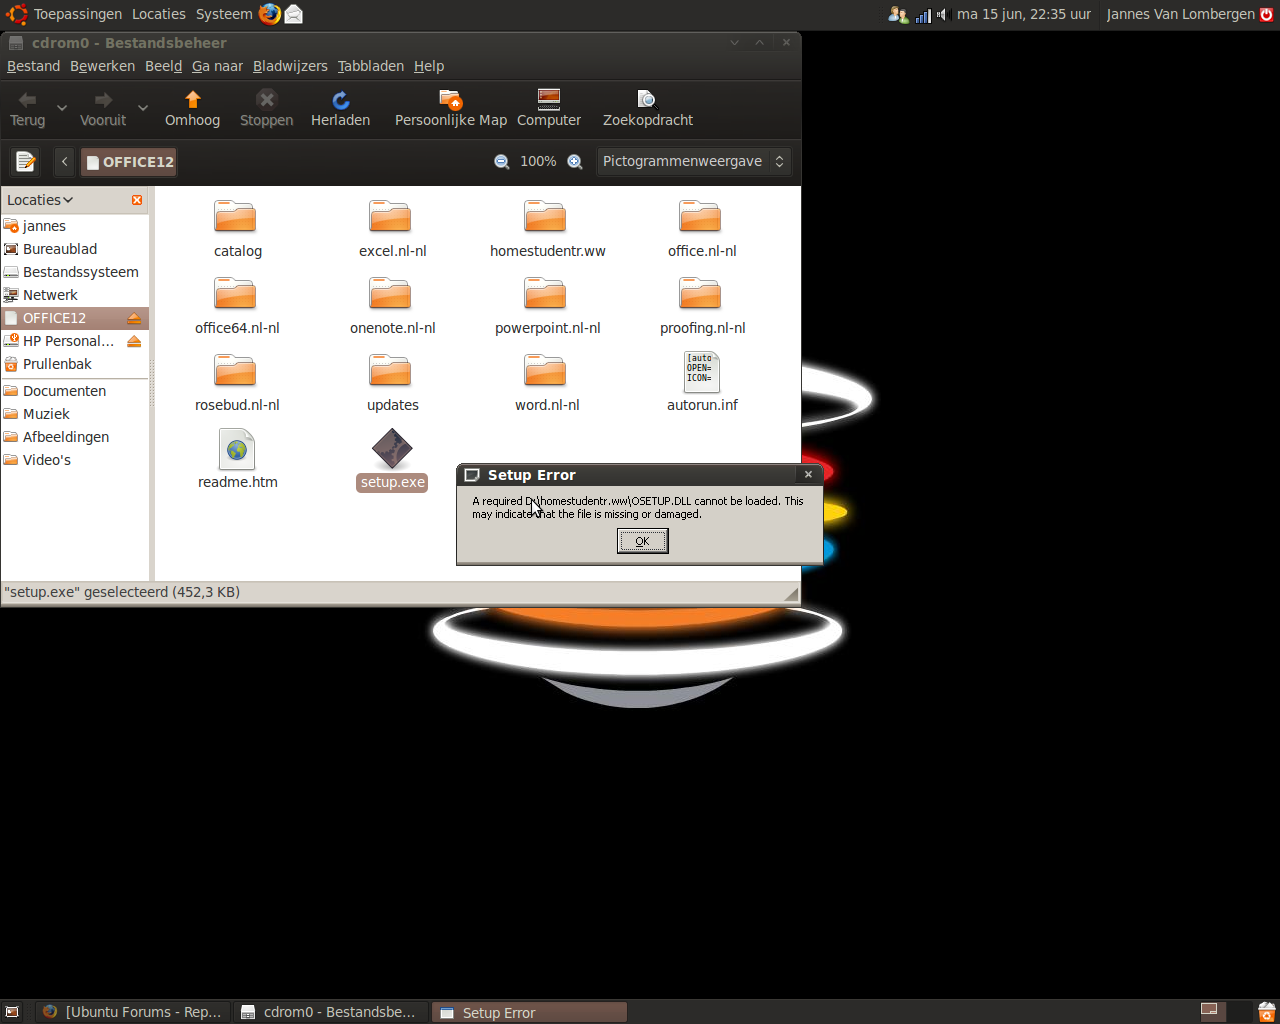Expand the Vooruit history dropdown arrow
Screen dimensions: 1280x1024
(143, 108)
